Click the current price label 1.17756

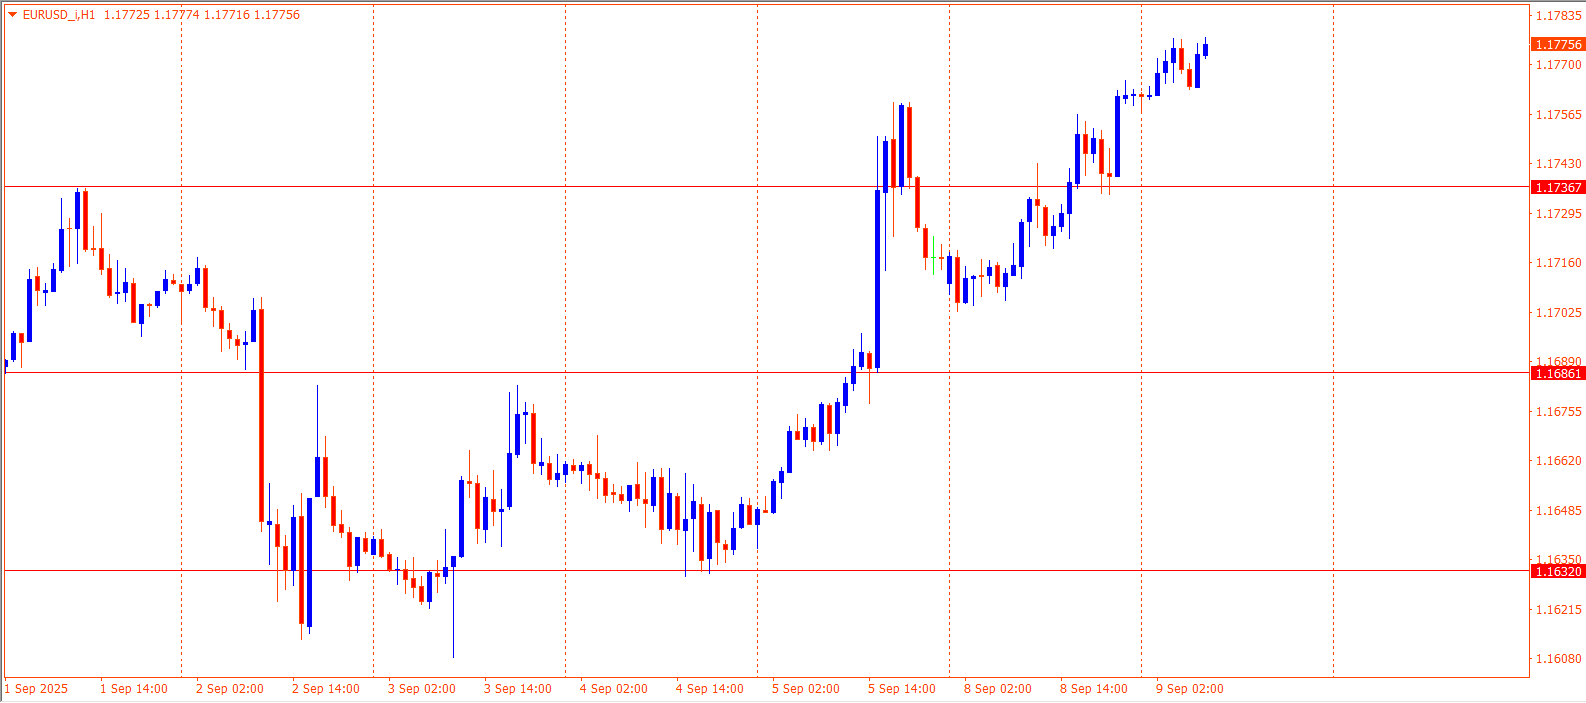pos(1558,44)
